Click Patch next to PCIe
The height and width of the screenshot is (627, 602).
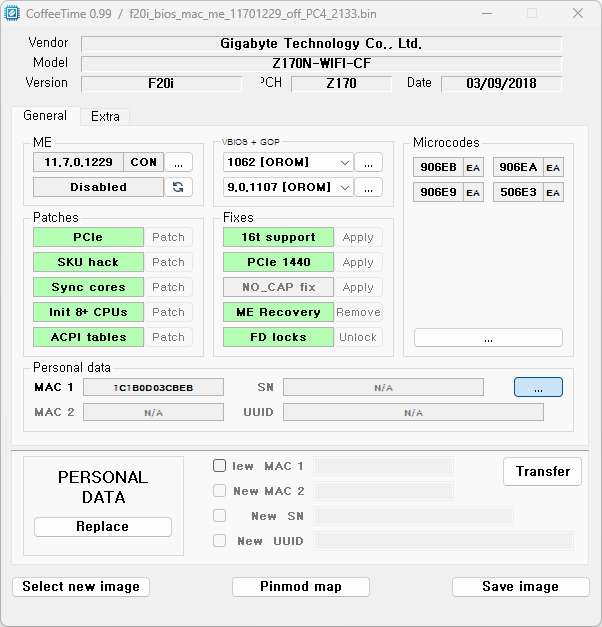coord(168,237)
